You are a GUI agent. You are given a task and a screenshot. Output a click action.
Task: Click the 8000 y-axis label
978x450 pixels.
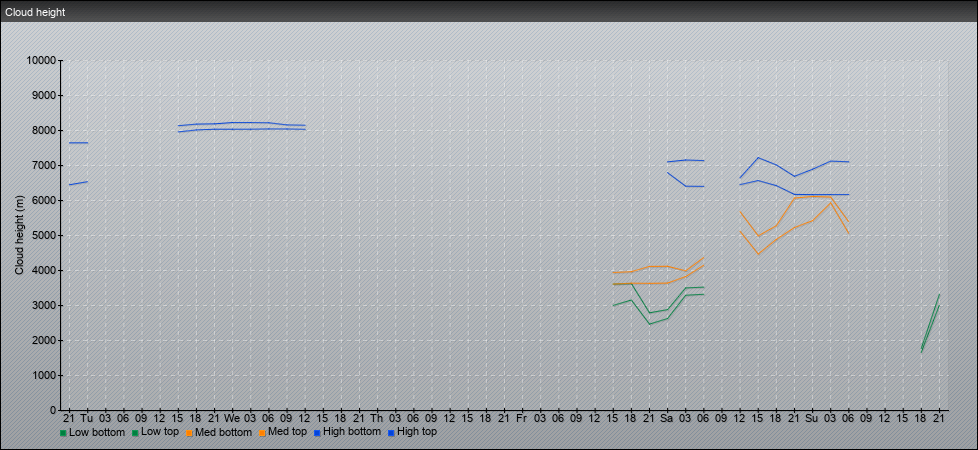pyautogui.click(x=44, y=130)
